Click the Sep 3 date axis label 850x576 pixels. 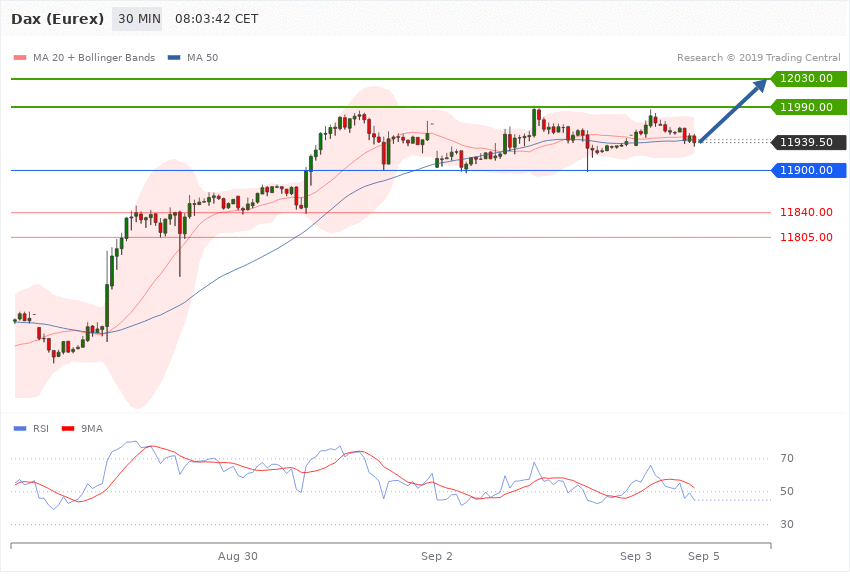click(636, 556)
